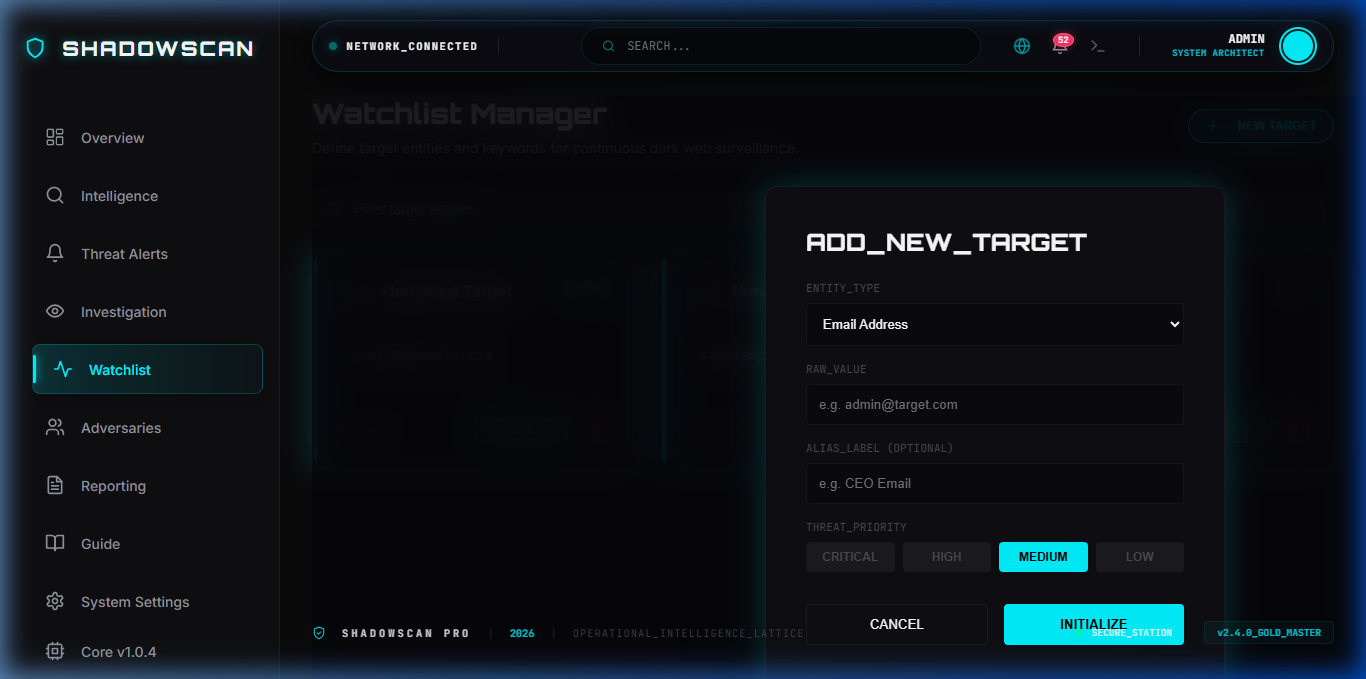Screen dimensions: 1366x679
Task: Click NETWORK_CONNECTED status indicator
Action: click(403, 46)
